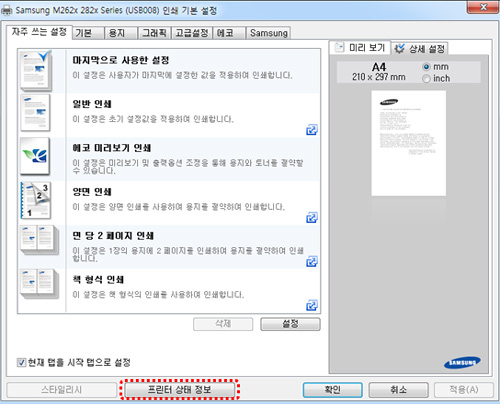Click the '적용(A)' apply button
This screenshot has width=500, height=404.
click(x=464, y=390)
